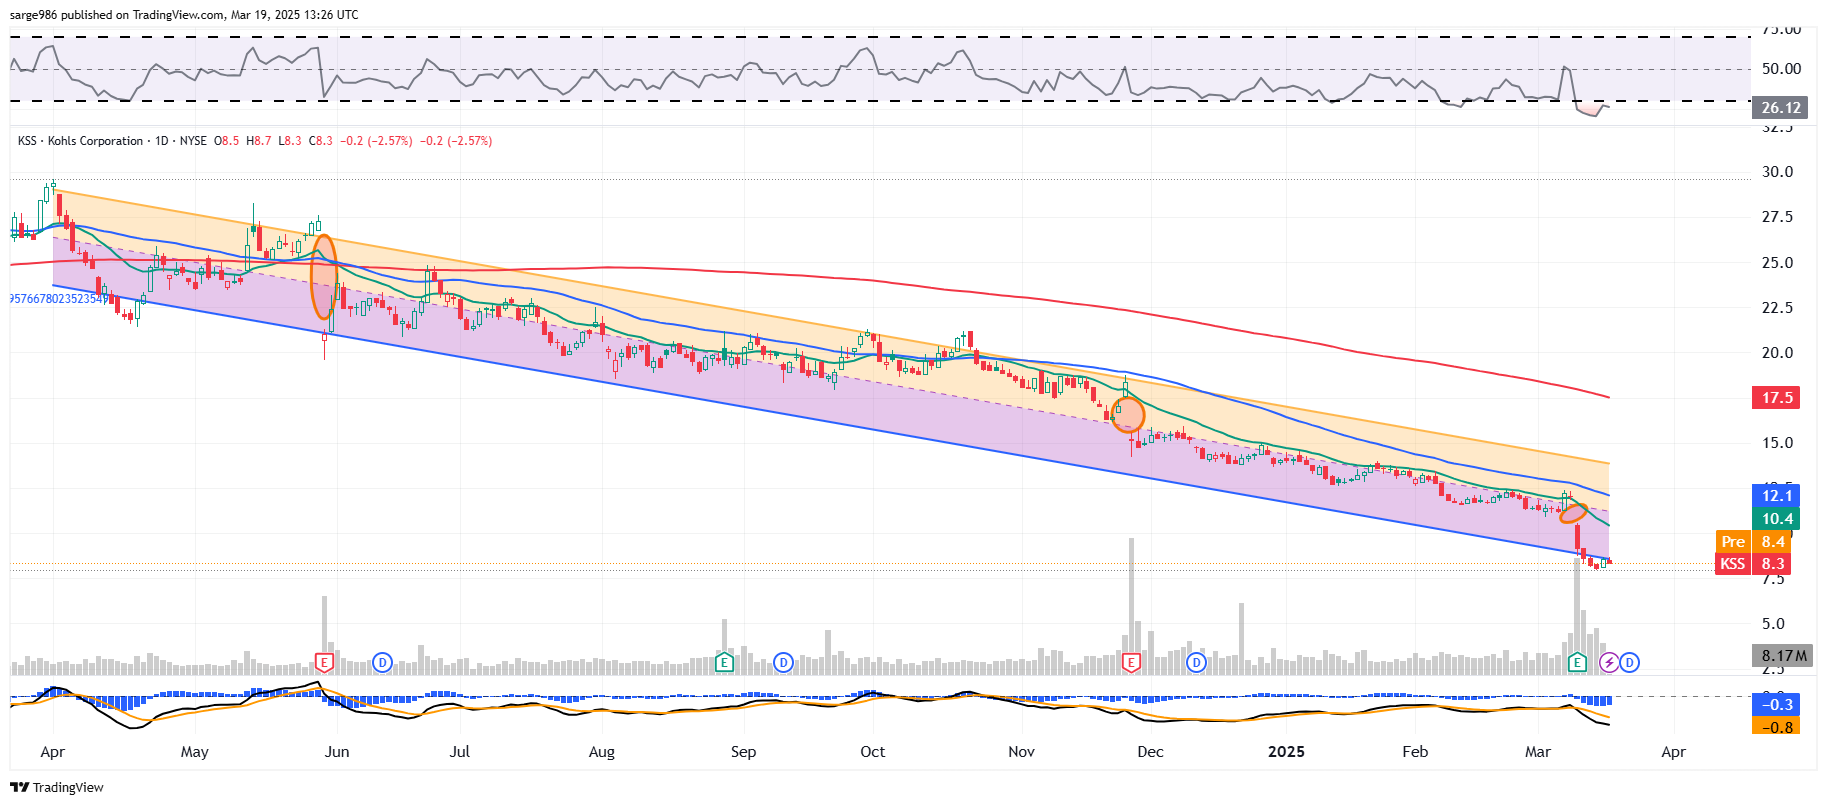Click the 2025 label on time axis
Image resolution: width=1827 pixels, height=805 pixels.
coord(1286,752)
